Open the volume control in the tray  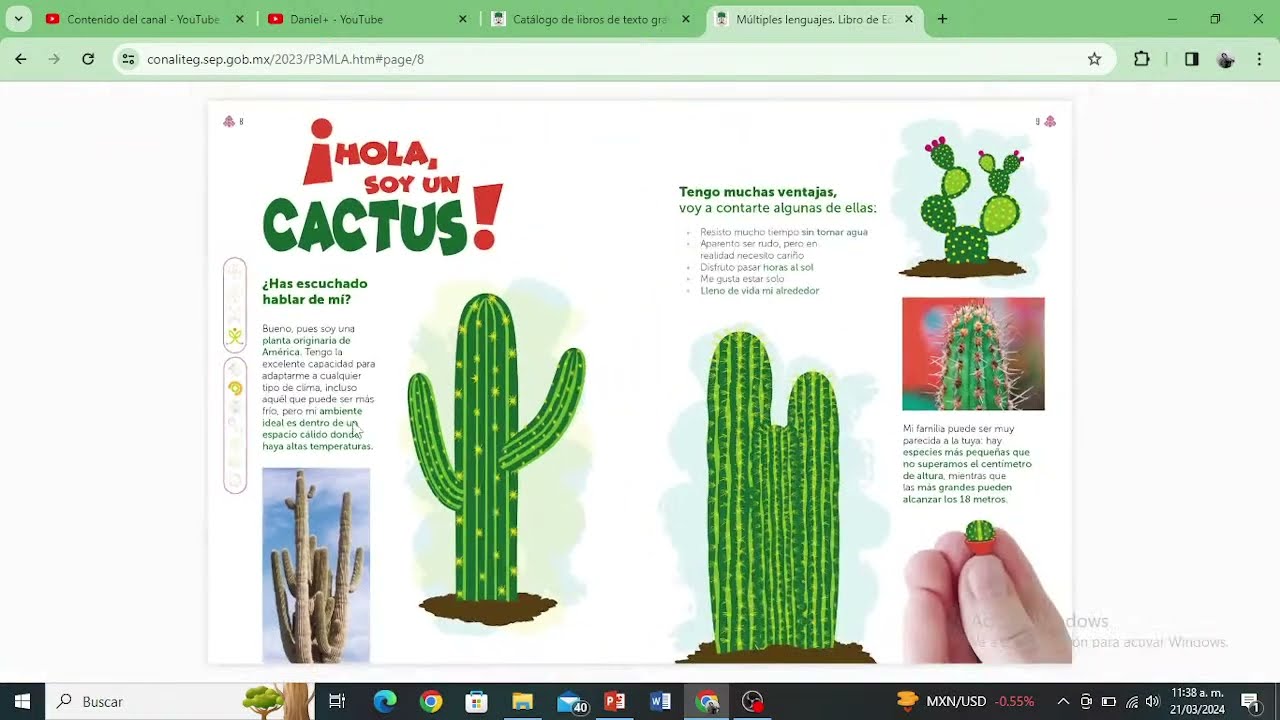point(1152,702)
